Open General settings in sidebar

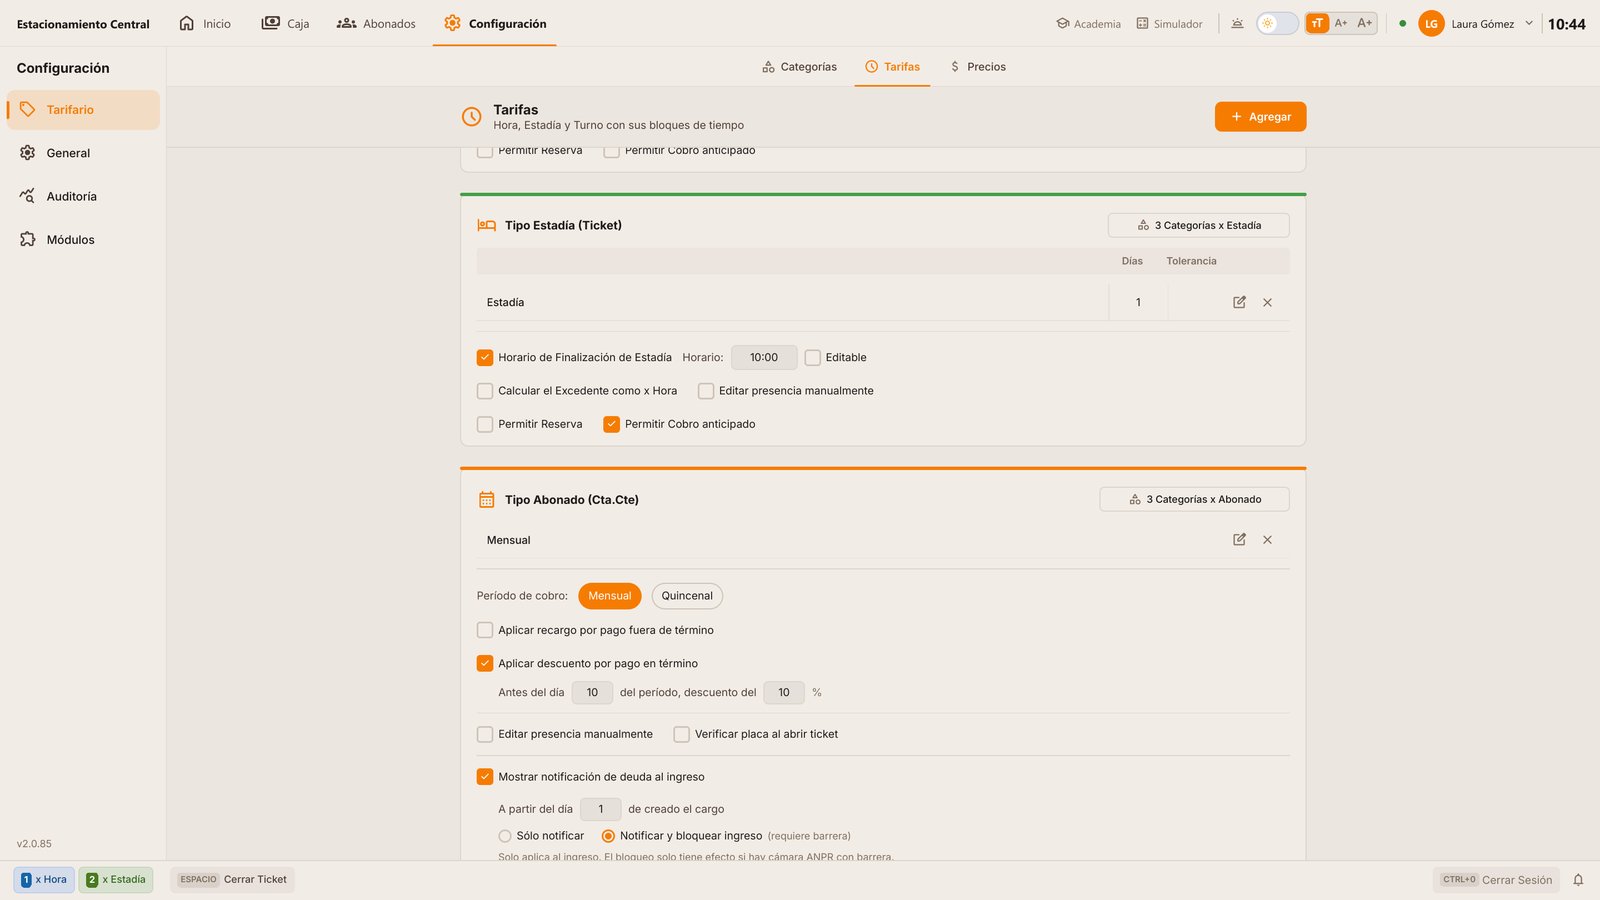coord(83,153)
